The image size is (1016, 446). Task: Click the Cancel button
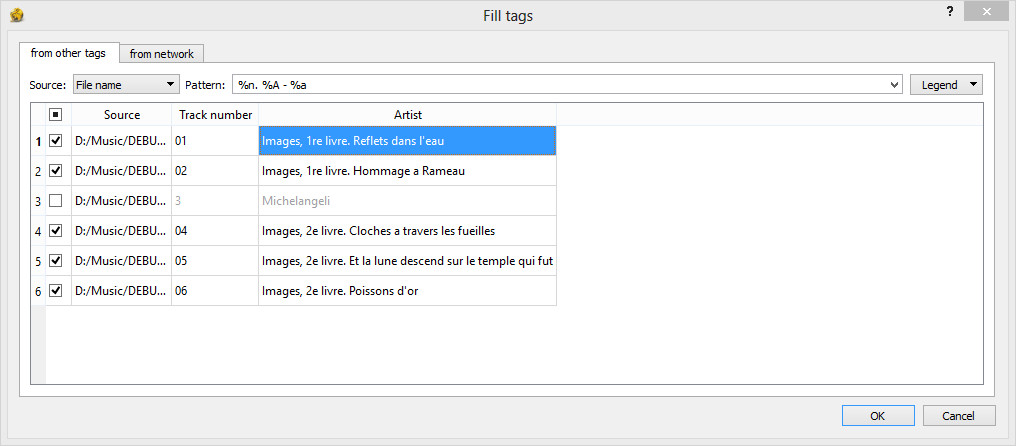(959, 416)
